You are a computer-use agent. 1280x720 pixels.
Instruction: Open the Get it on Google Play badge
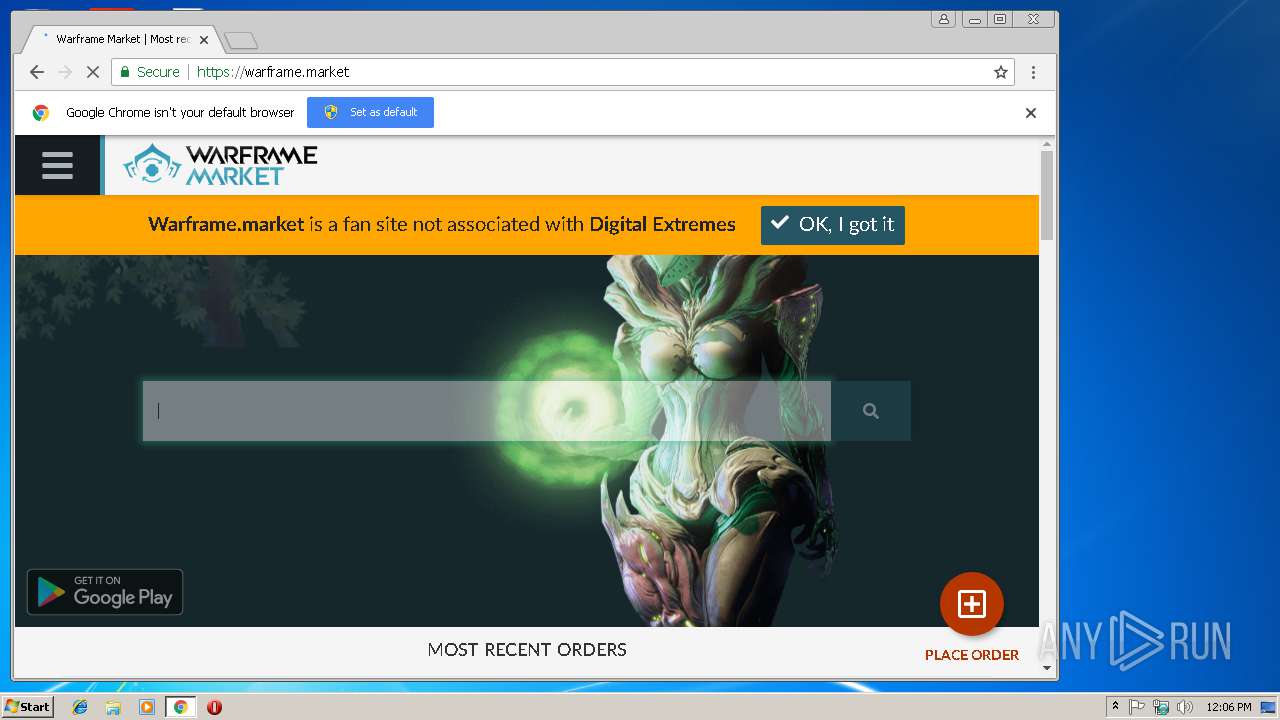coord(105,592)
